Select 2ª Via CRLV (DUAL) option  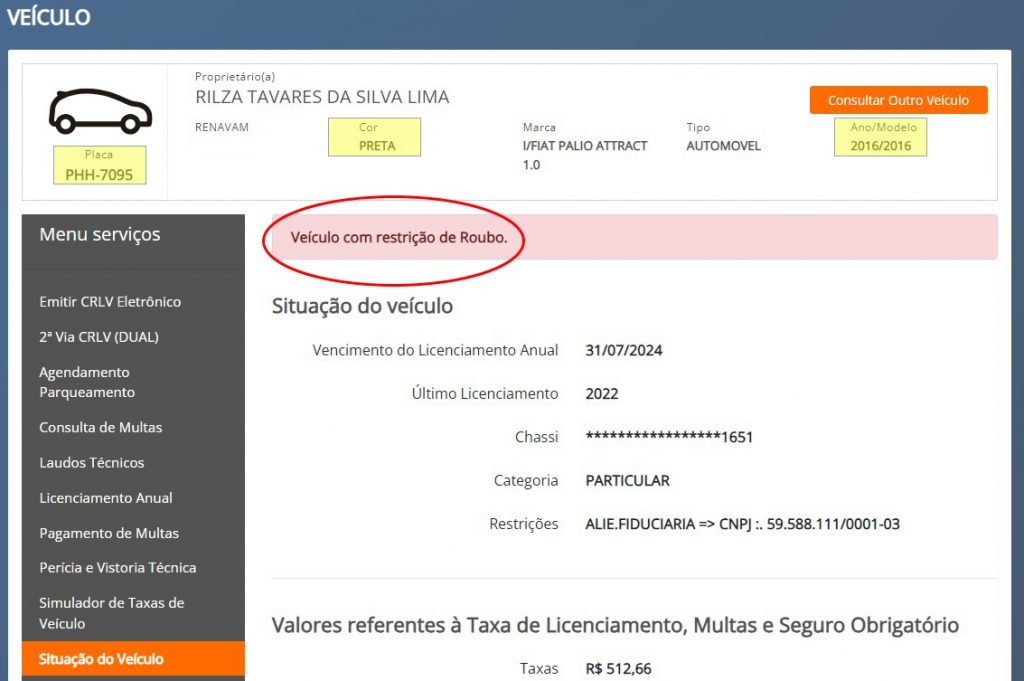click(99, 337)
